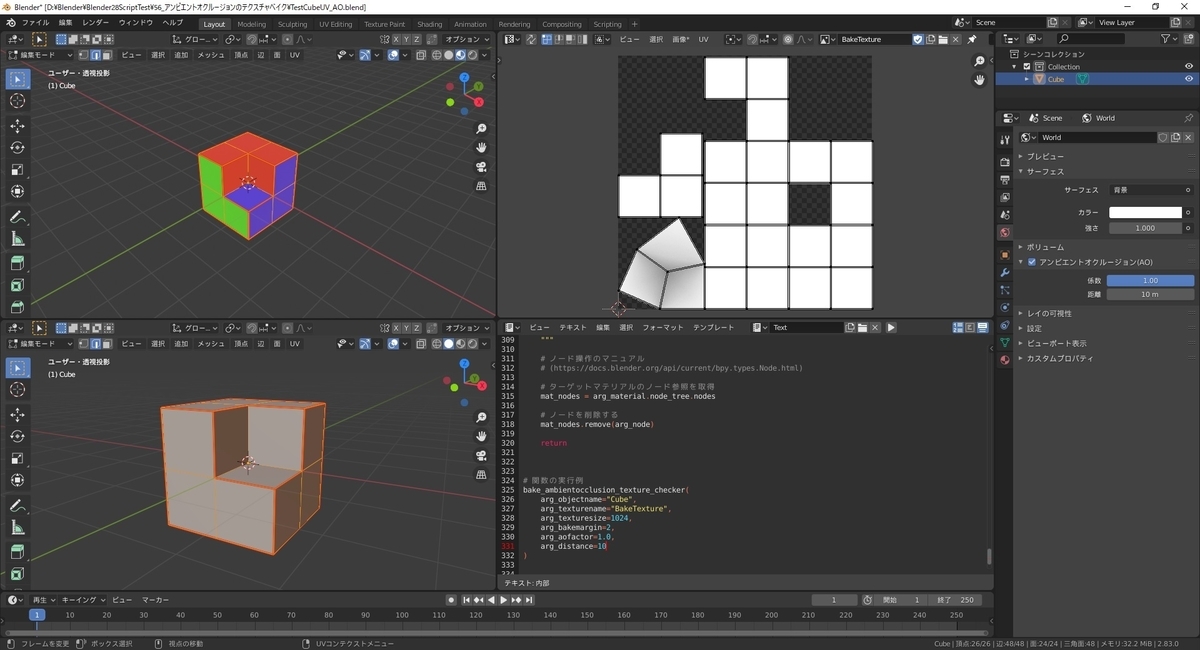
Task: Toggle Collection exclude checkbox in outliner
Action: pyautogui.click(x=1027, y=67)
